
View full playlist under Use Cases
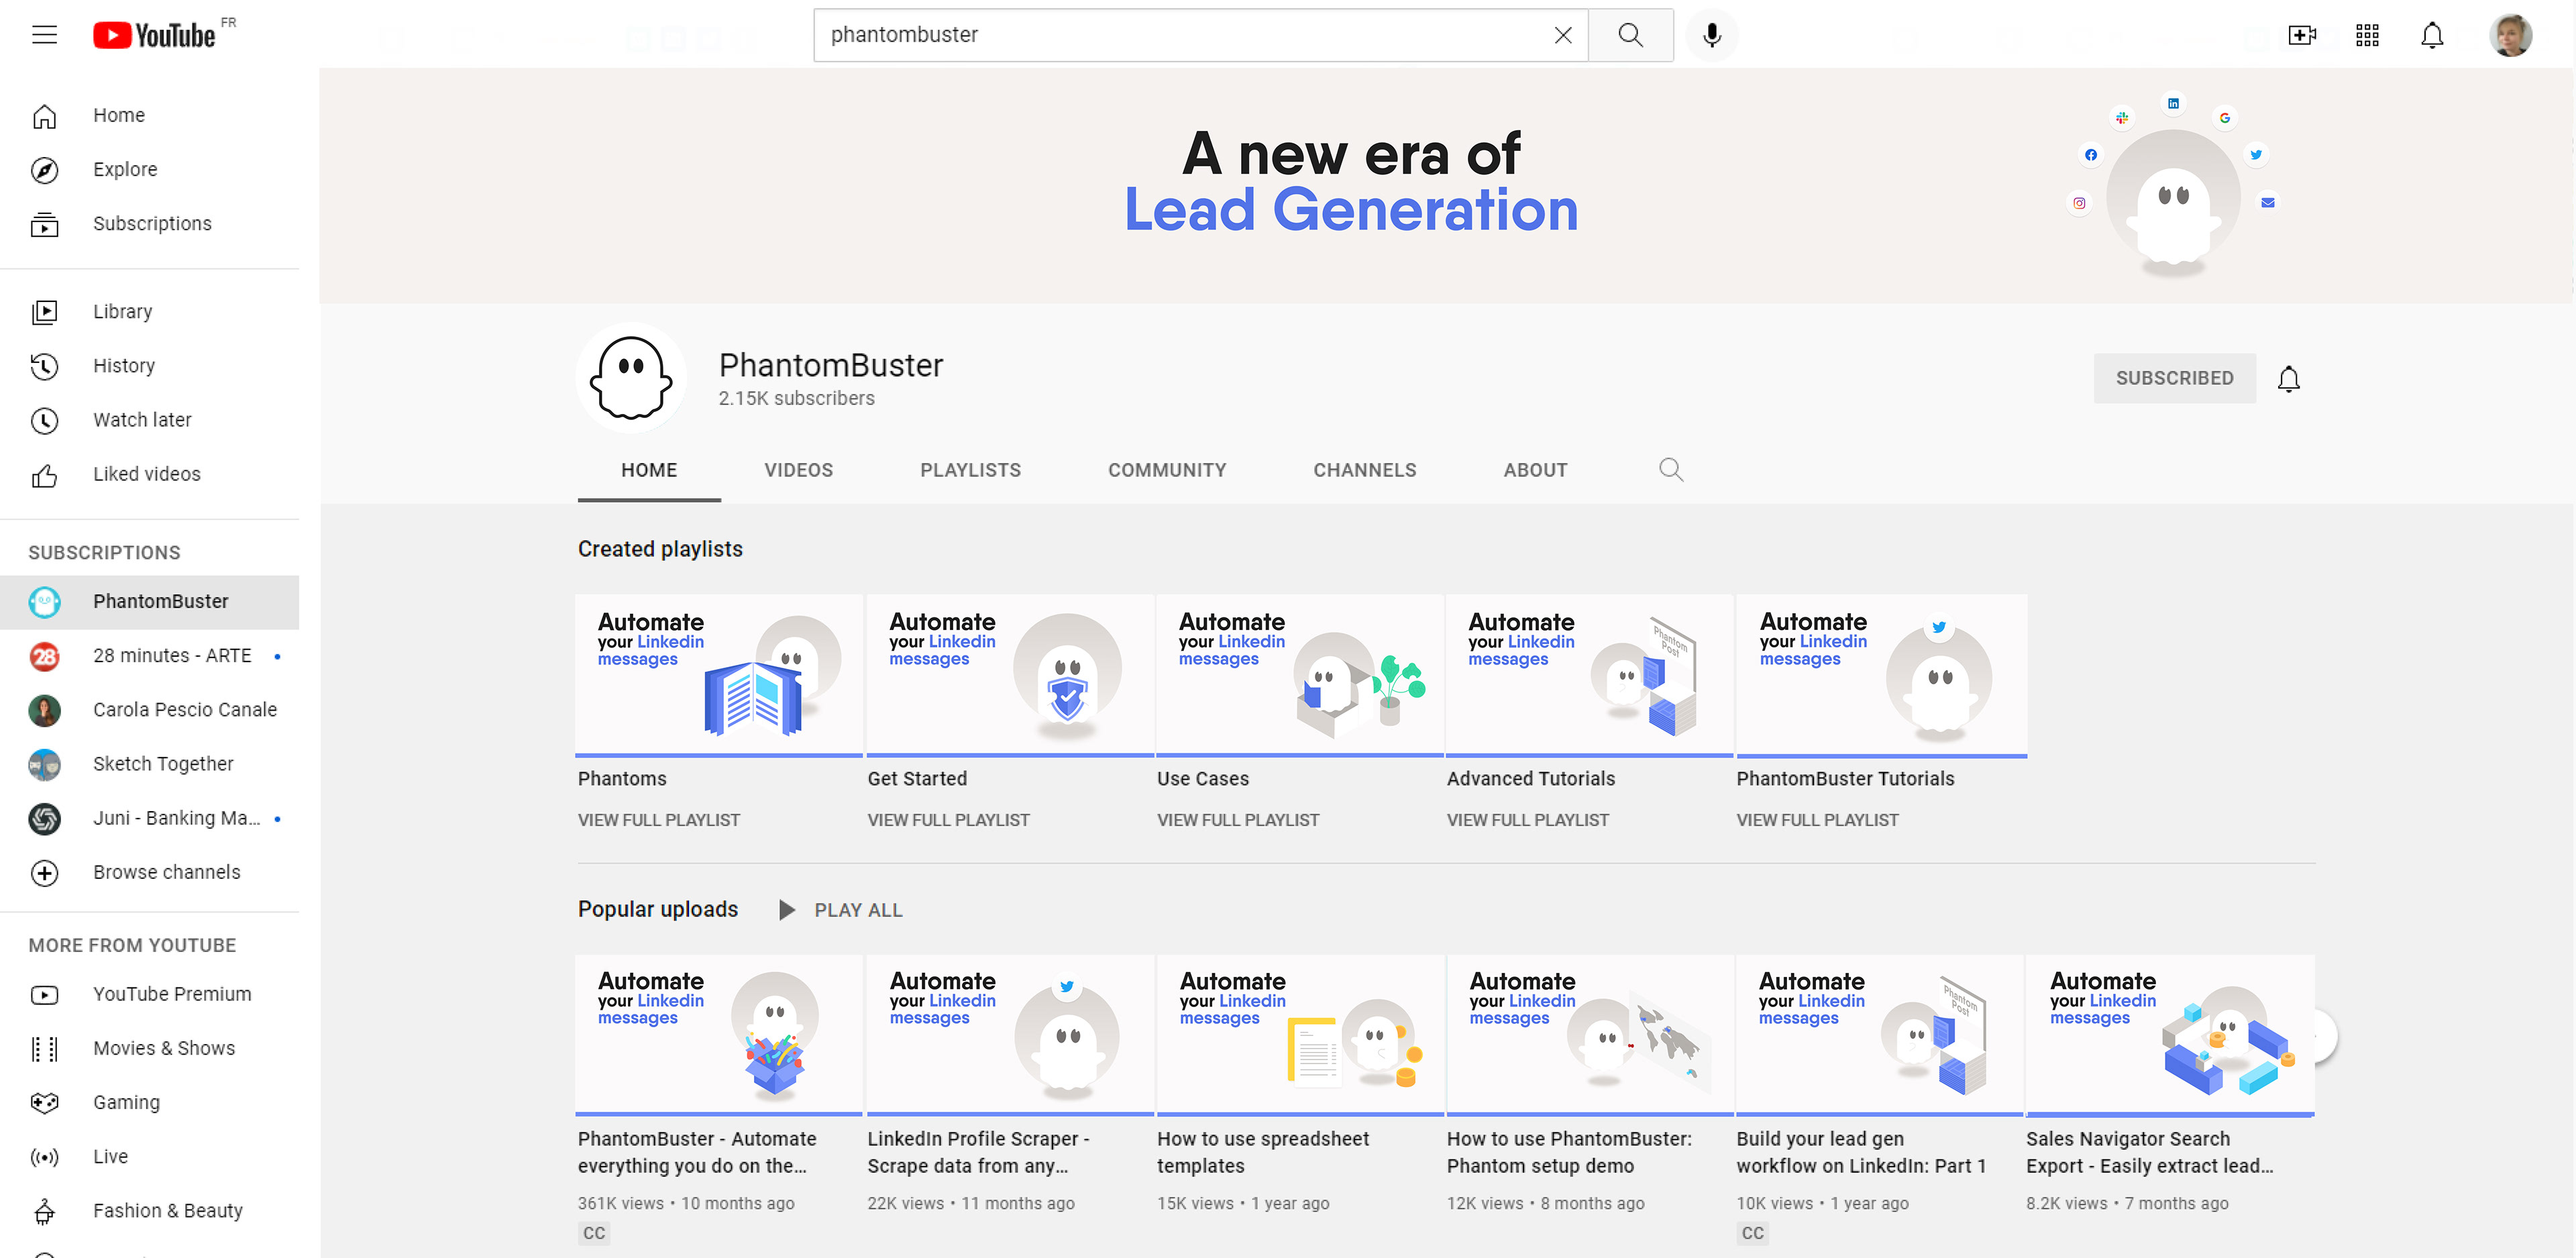1238,820
